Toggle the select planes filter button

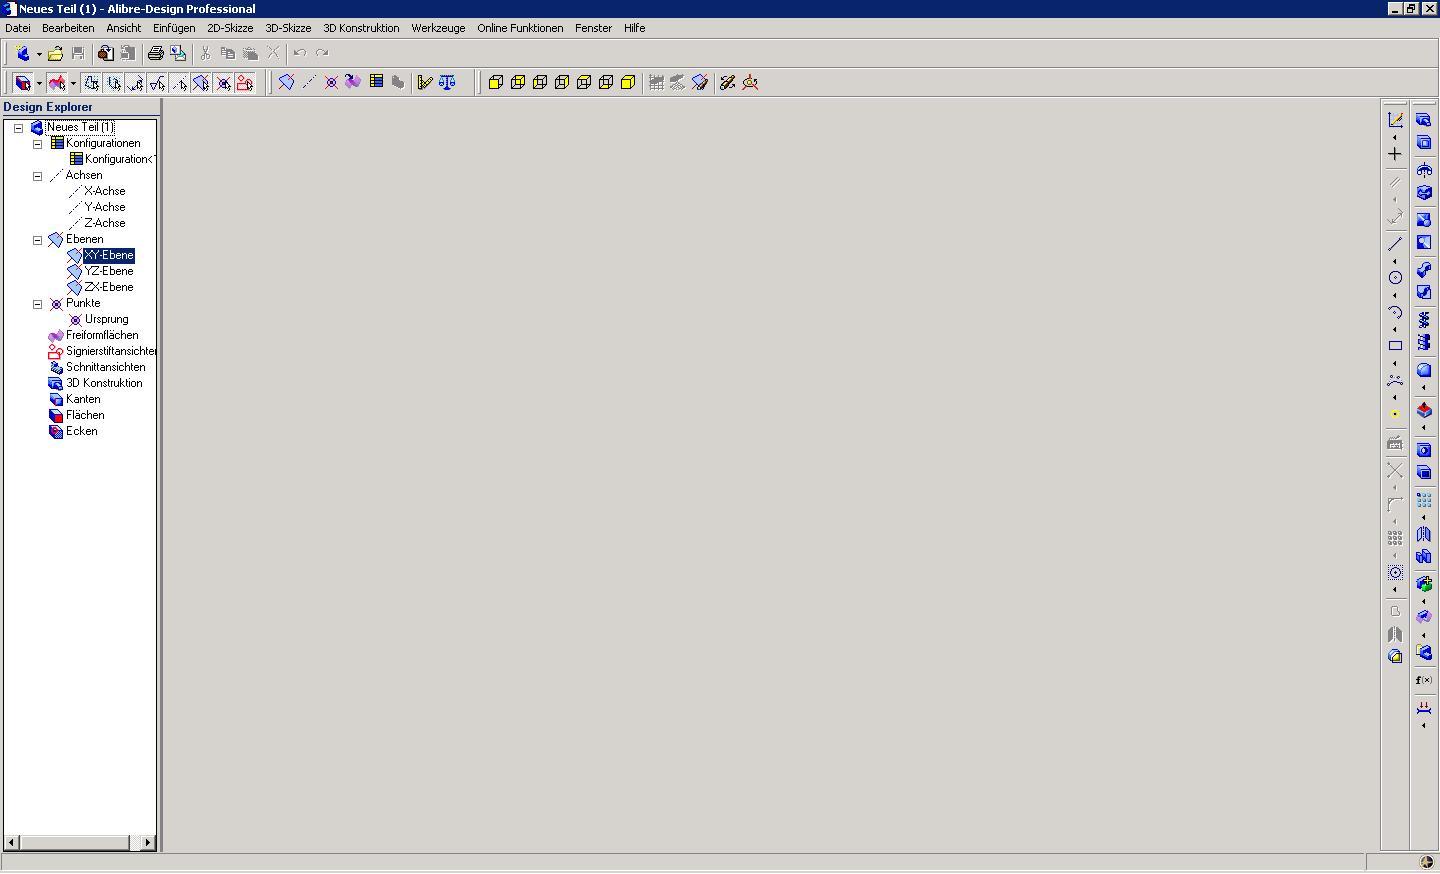[x=201, y=83]
